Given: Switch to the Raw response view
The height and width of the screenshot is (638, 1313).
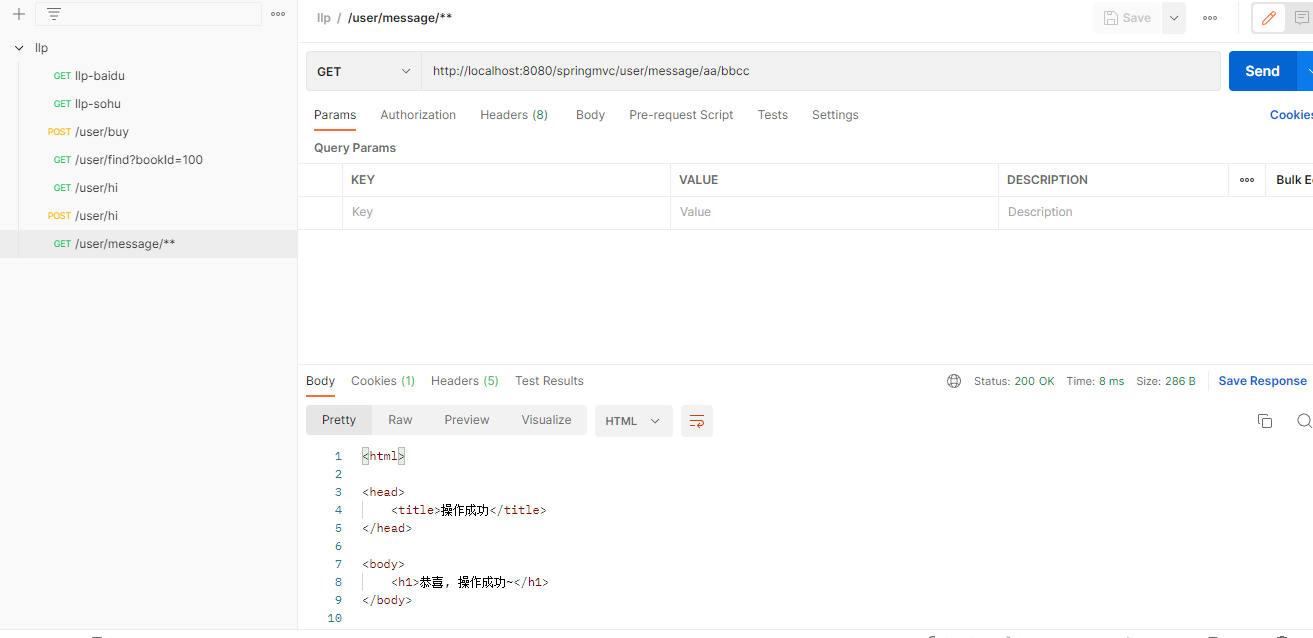Looking at the screenshot, I should pos(400,420).
